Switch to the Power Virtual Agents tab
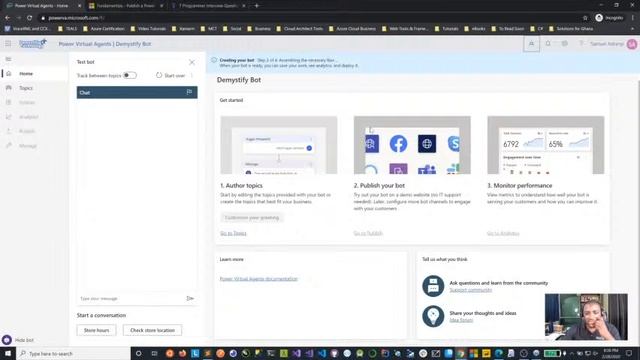Screen dimensions: 640x360 (43, 6)
